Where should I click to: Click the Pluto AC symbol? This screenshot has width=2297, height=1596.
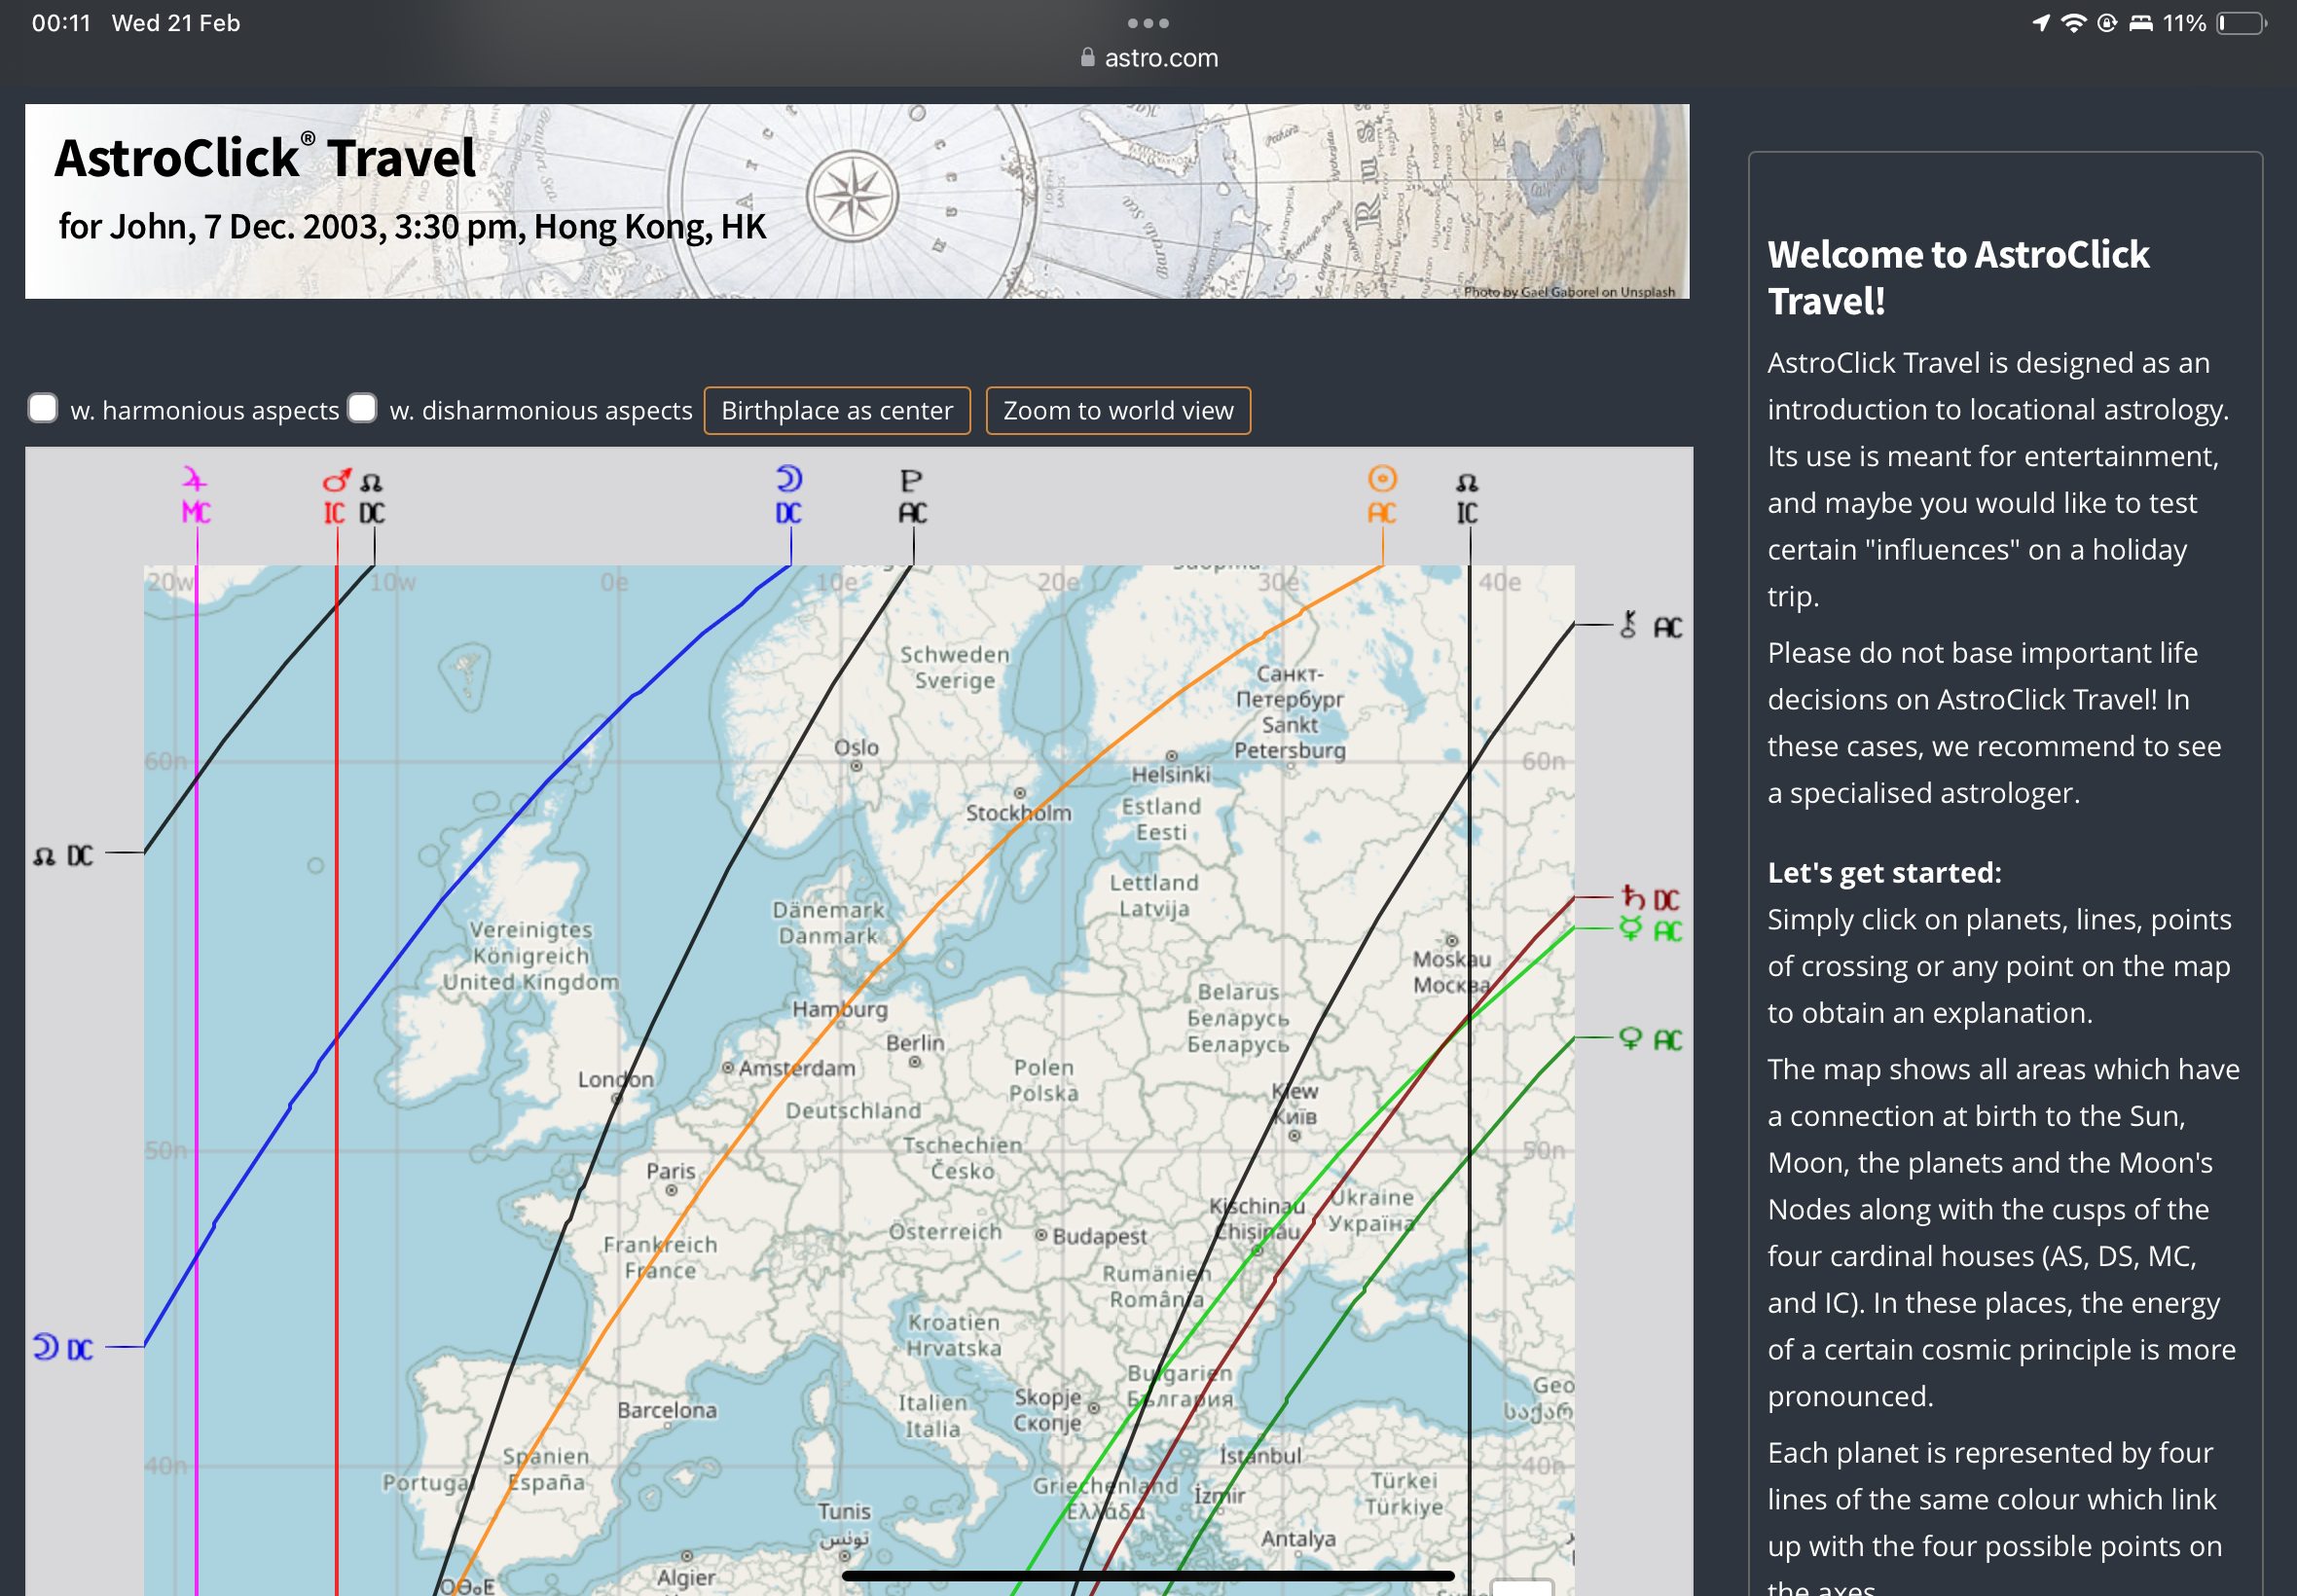(911, 482)
